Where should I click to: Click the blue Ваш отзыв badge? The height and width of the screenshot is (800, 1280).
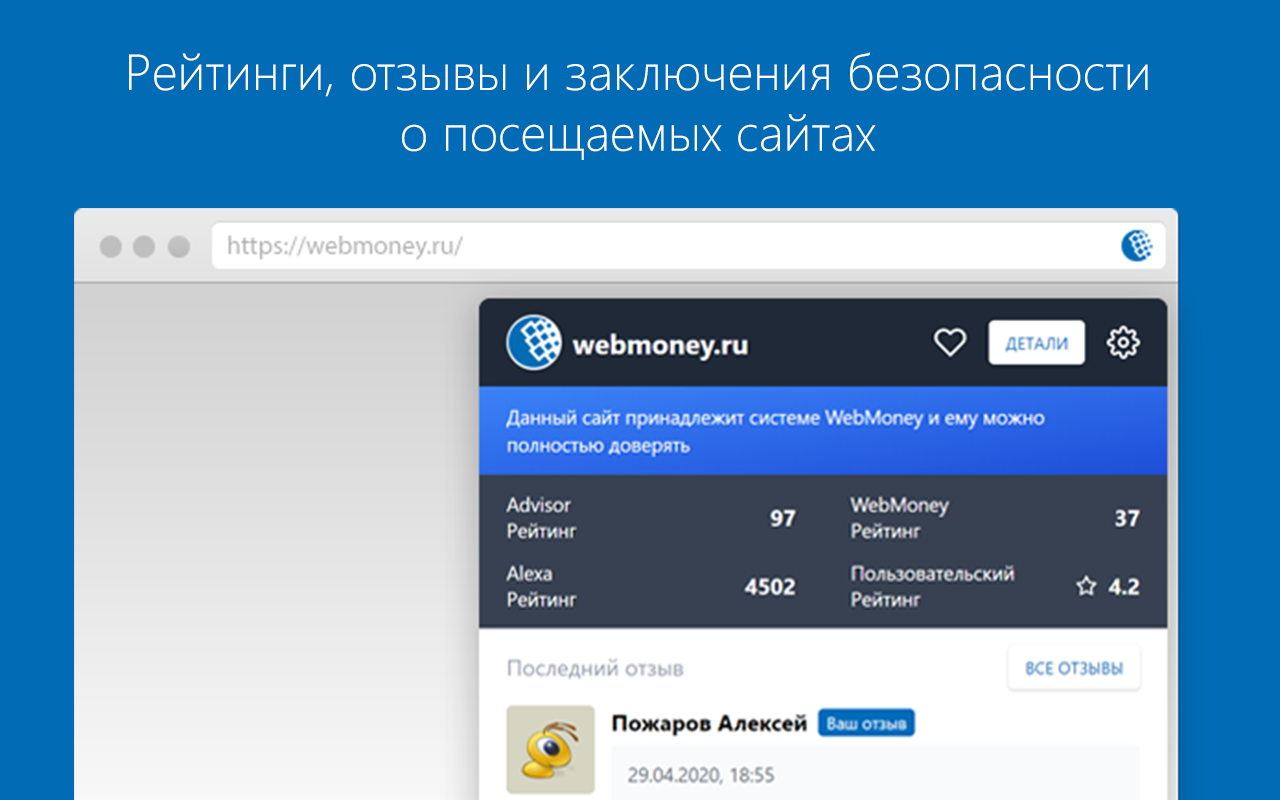click(x=866, y=722)
